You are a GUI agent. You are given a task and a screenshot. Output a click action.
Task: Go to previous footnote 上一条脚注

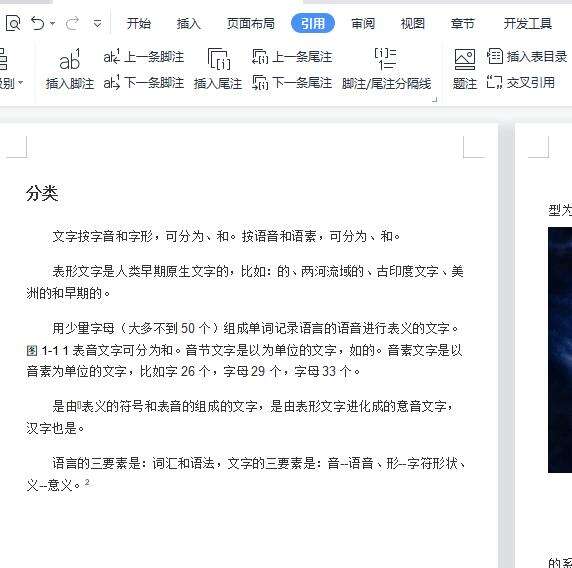tap(144, 57)
